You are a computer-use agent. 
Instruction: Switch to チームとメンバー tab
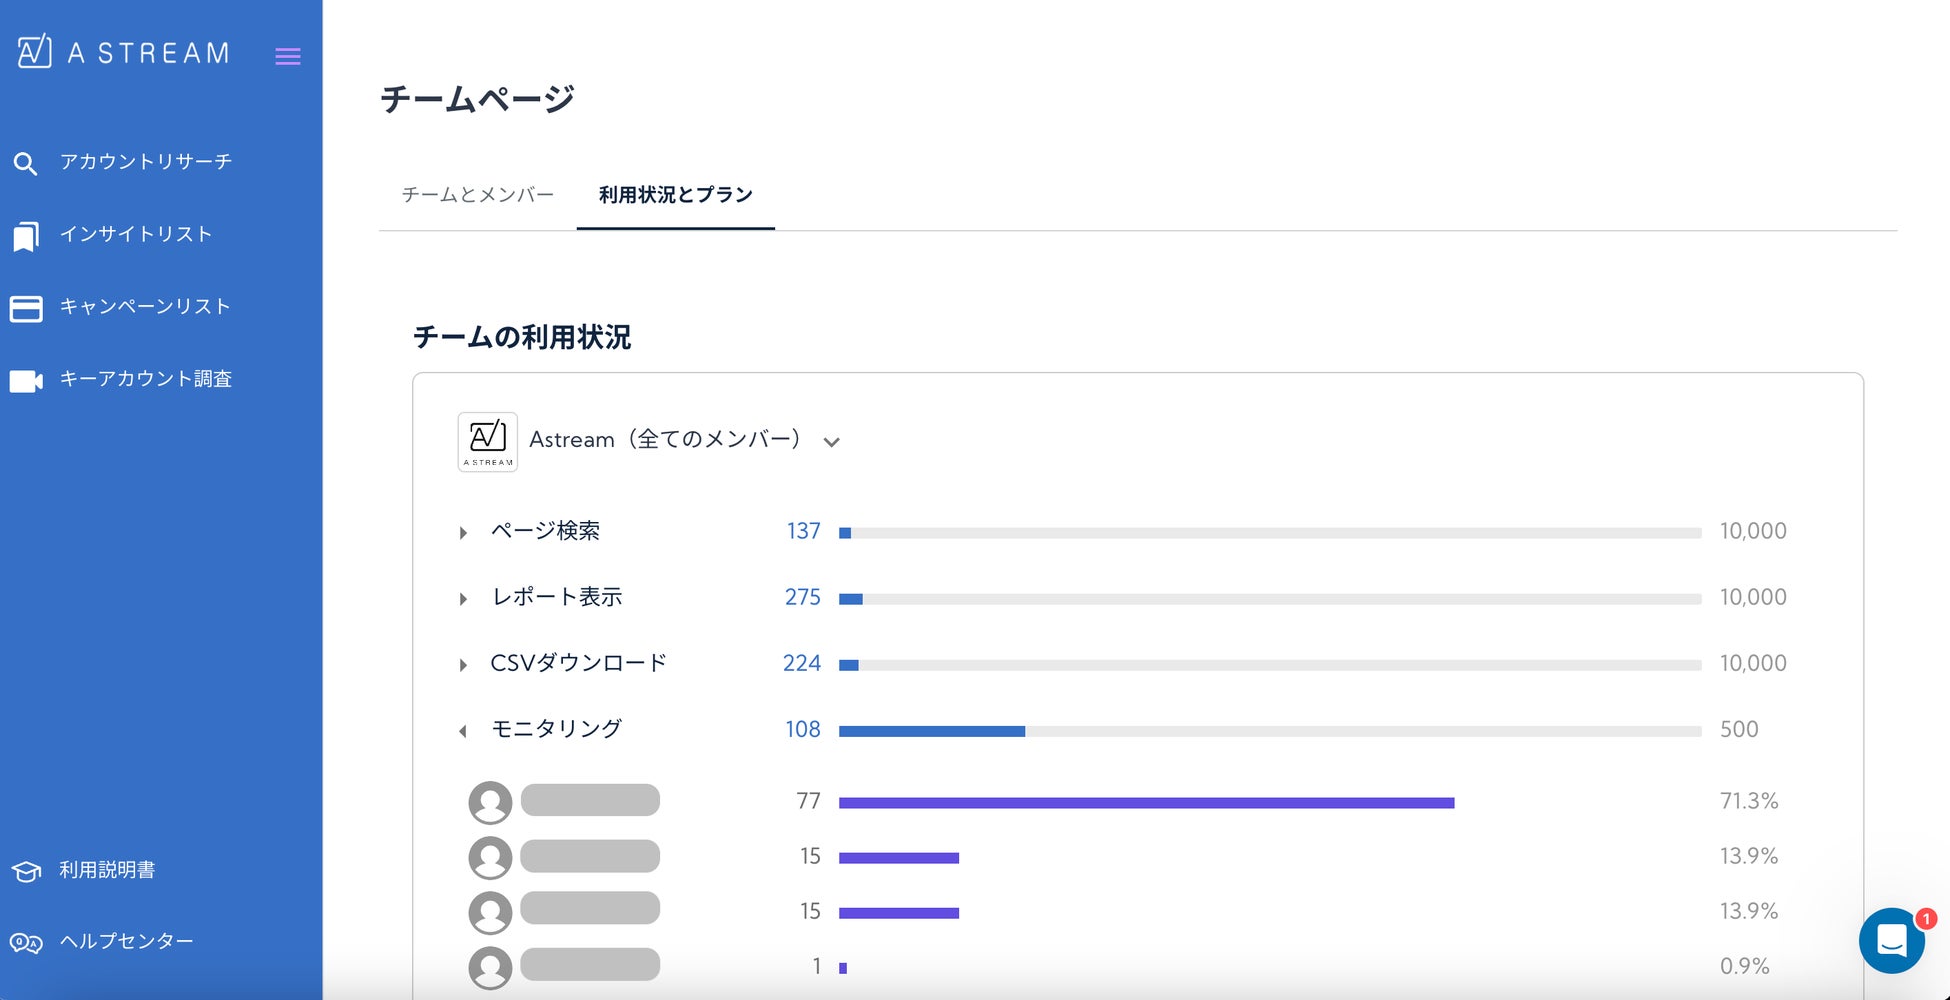point(478,195)
